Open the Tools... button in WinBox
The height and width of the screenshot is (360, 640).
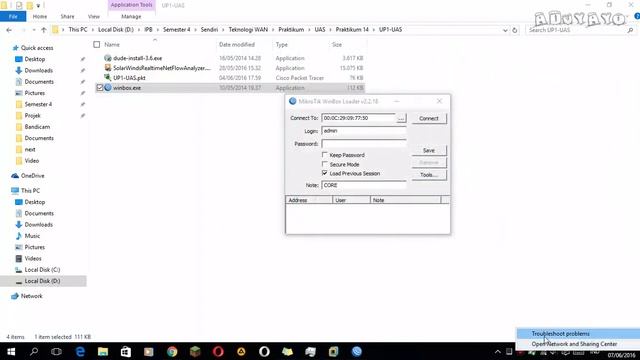point(429,175)
